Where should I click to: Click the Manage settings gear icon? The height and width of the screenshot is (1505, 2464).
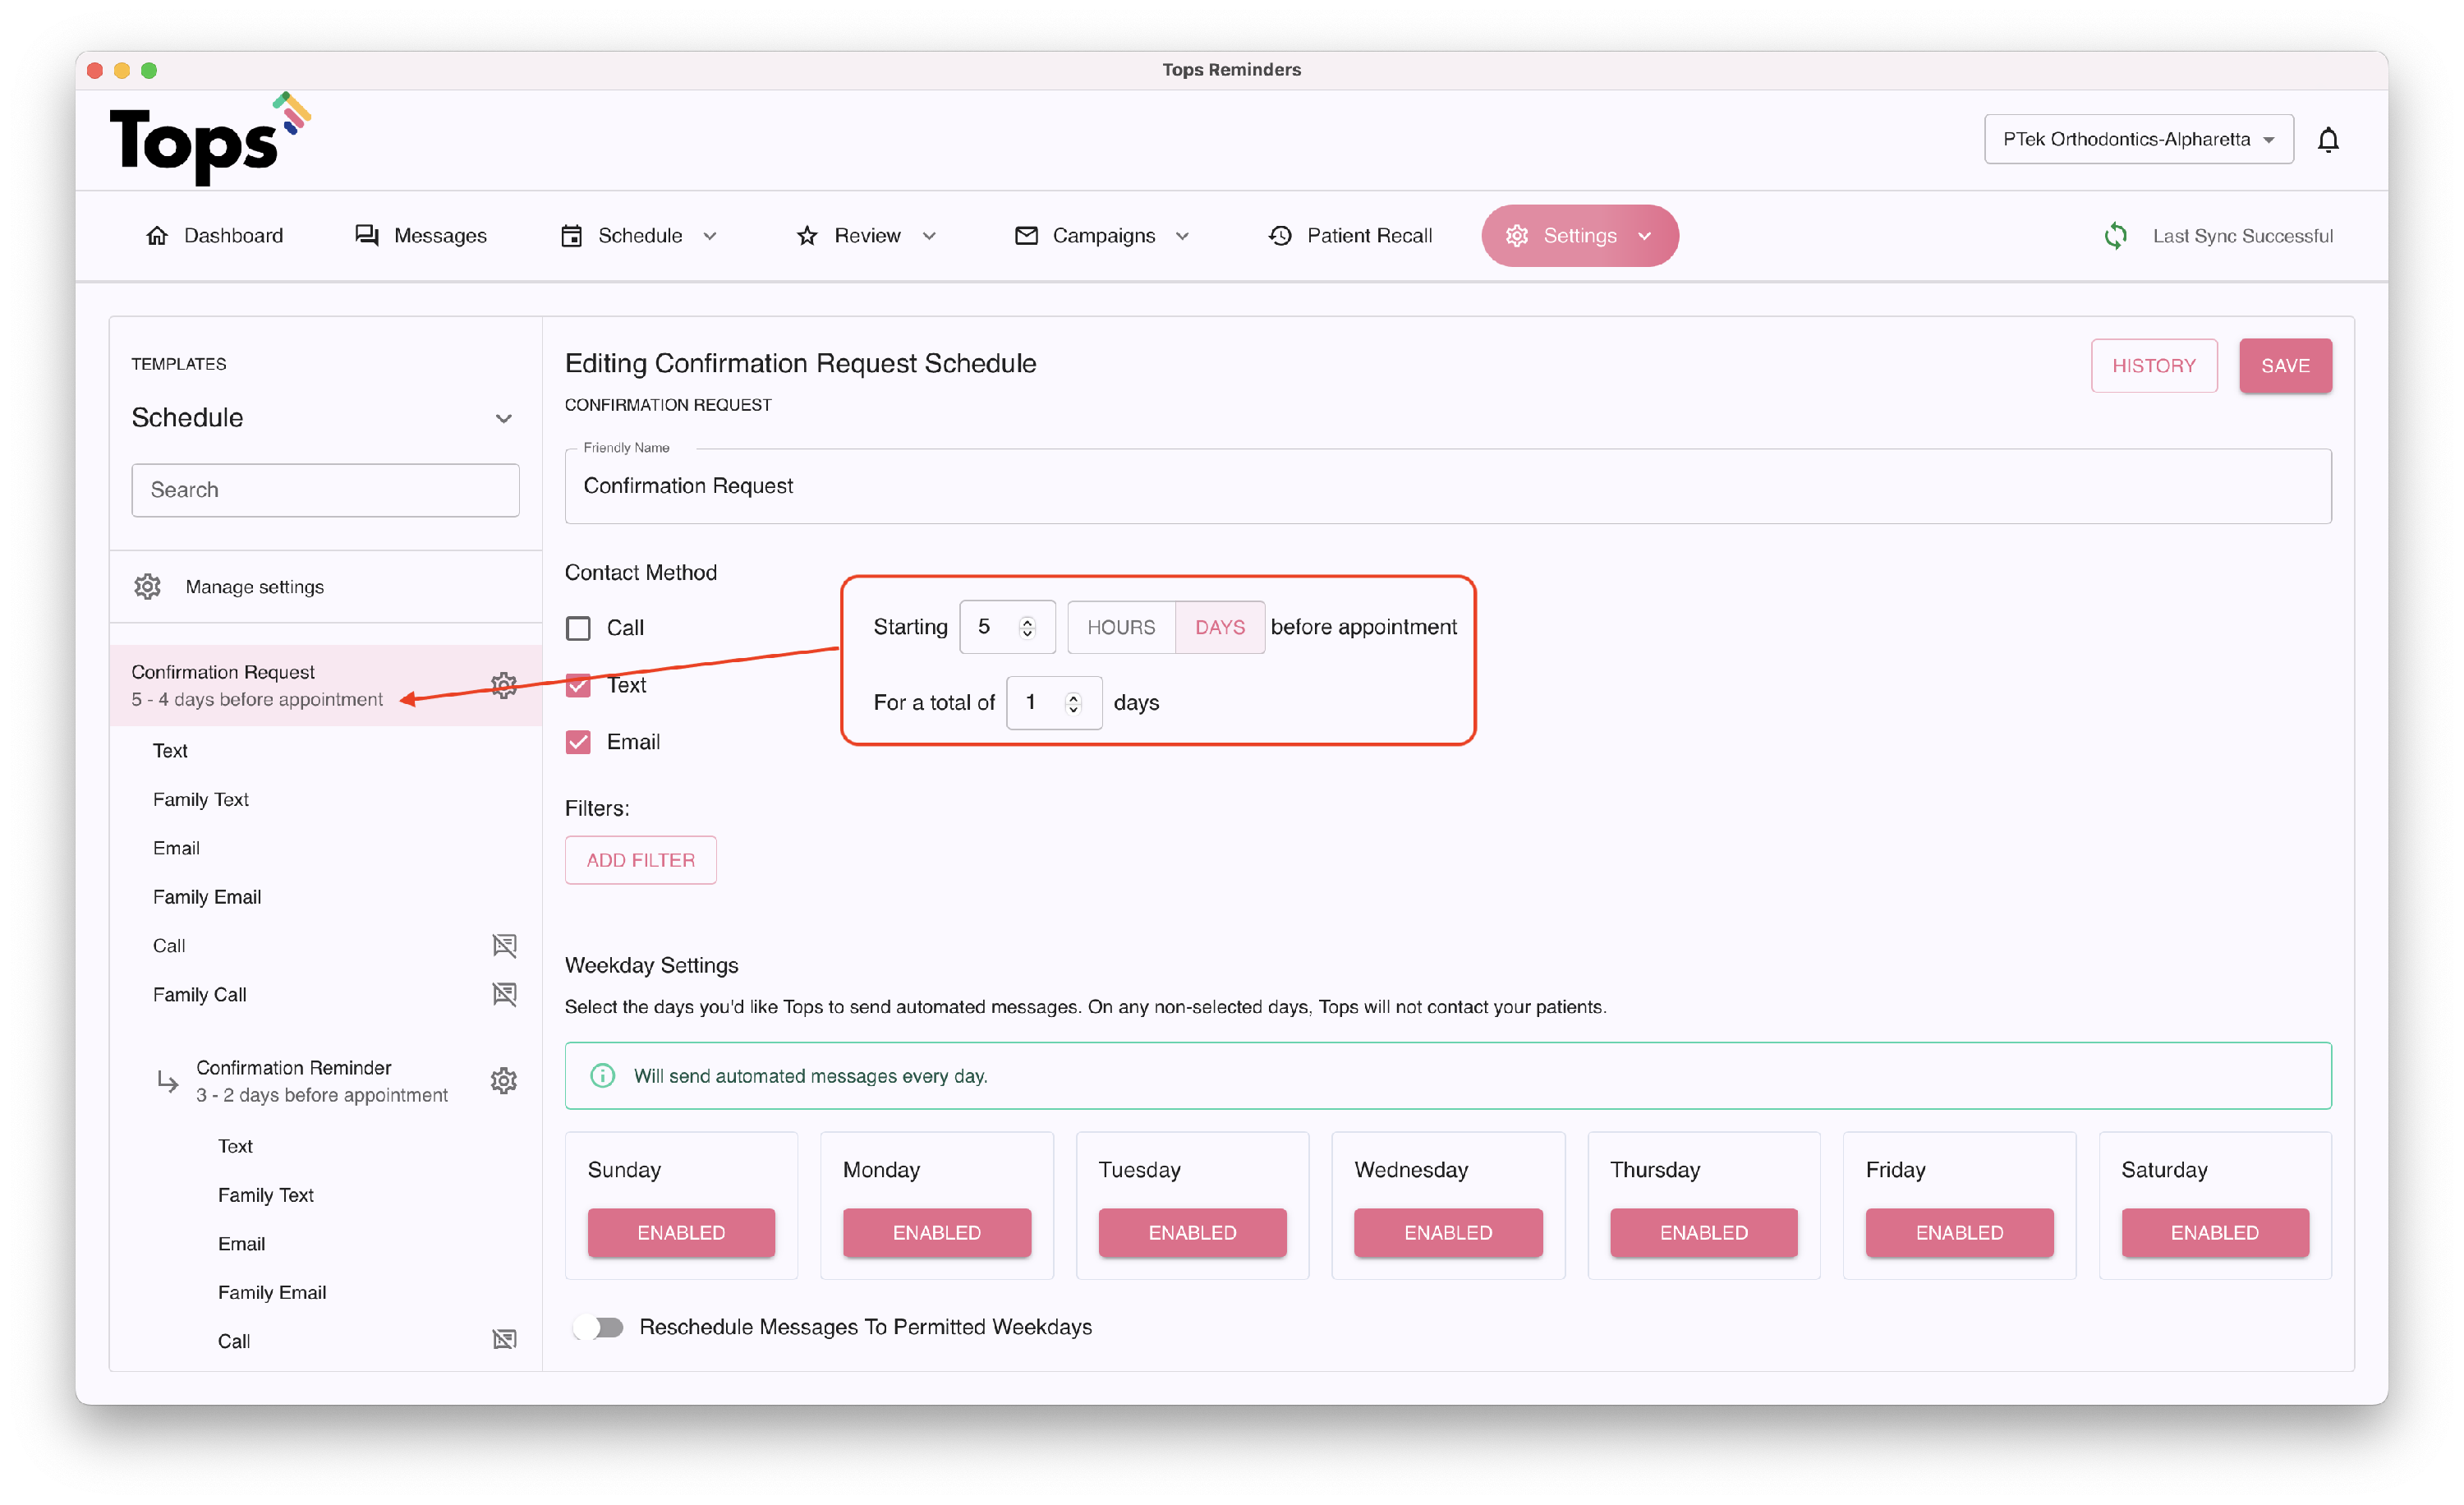pyautogui.click(x=148, y=587)
